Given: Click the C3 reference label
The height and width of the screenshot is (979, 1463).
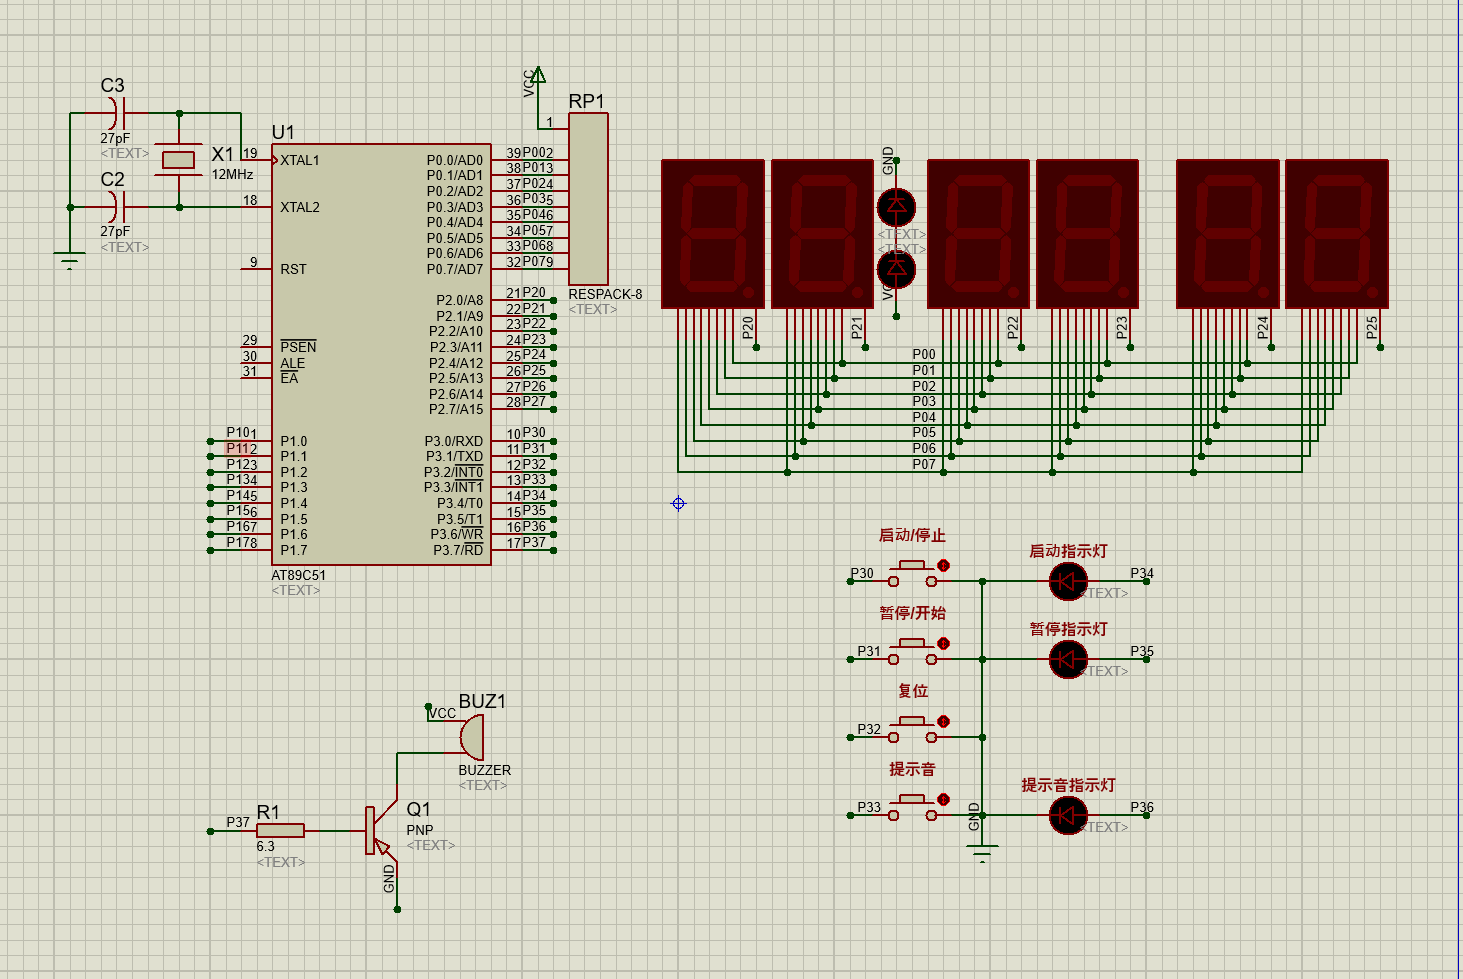Looking at the screenshot, I should [x=112, y=86].
